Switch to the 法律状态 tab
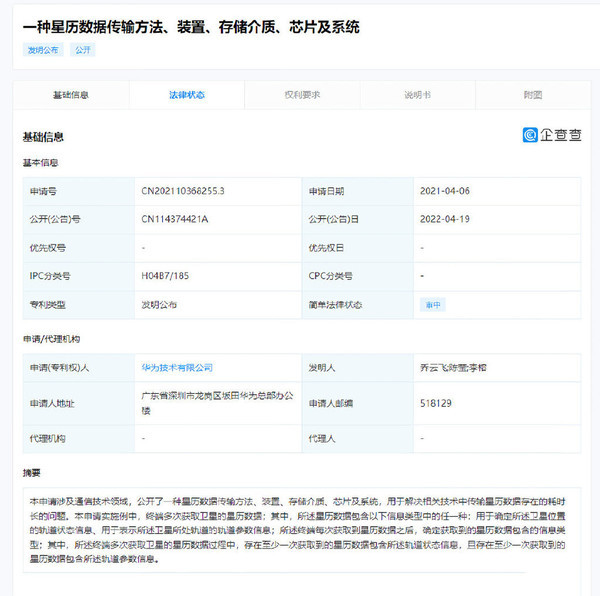The height and width of the screenshot is (596, 600). click(187, 95)
